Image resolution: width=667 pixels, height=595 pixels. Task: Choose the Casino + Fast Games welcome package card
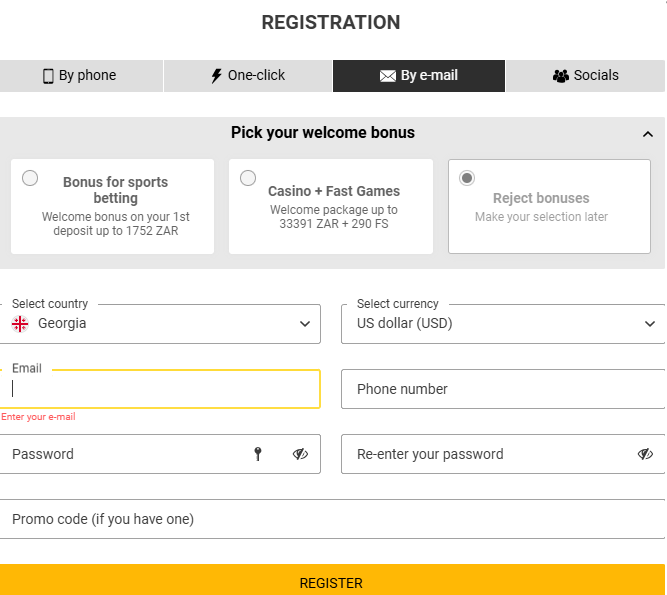pos(331,206)
